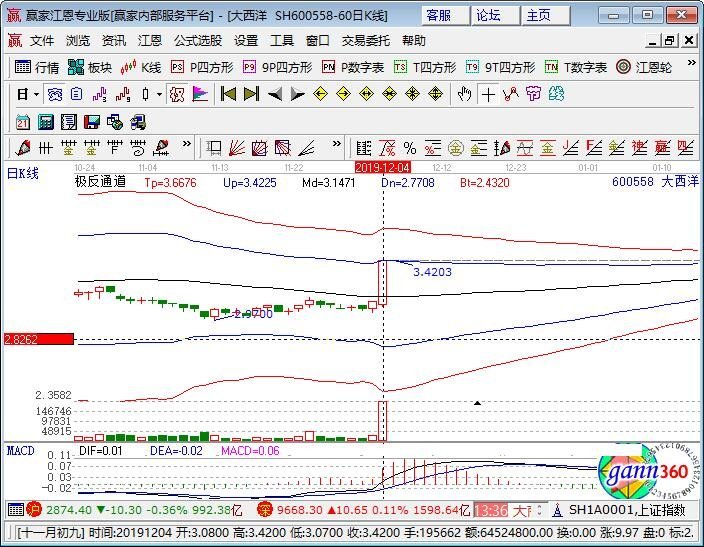Click the price list grid icon
Image resolution: width=704 pixels, height=547 pixels.
click(363, 148)
